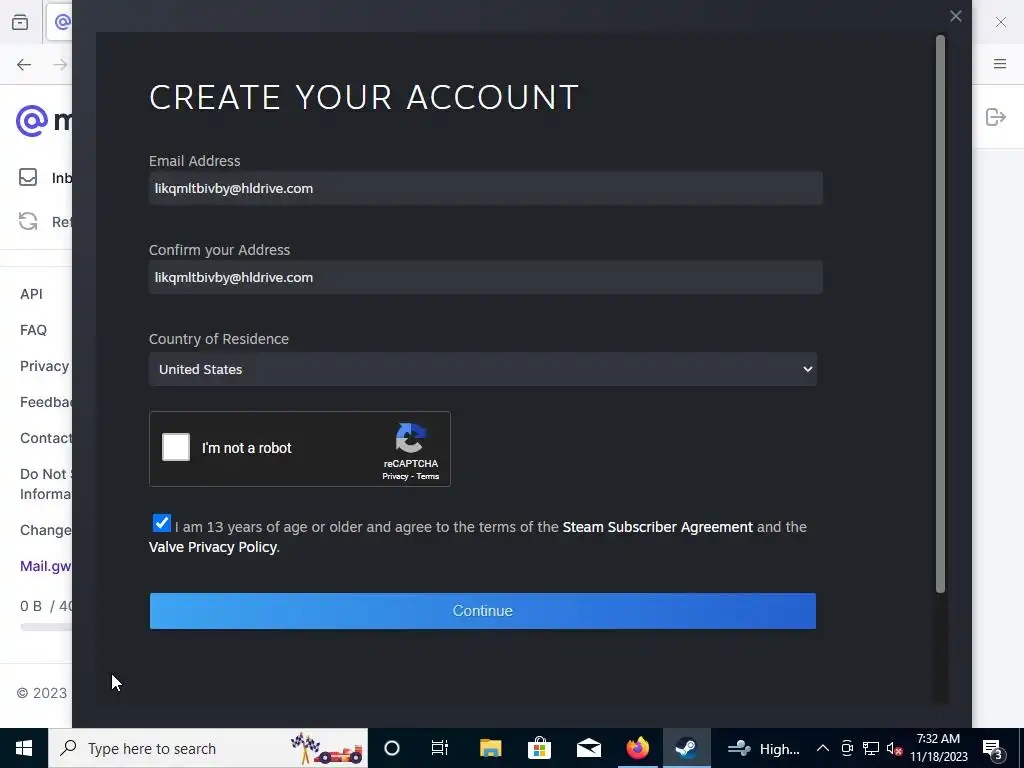1024x768 pixels.
Task: Click the mail site @ logo
Action: [x=32, y=121]
